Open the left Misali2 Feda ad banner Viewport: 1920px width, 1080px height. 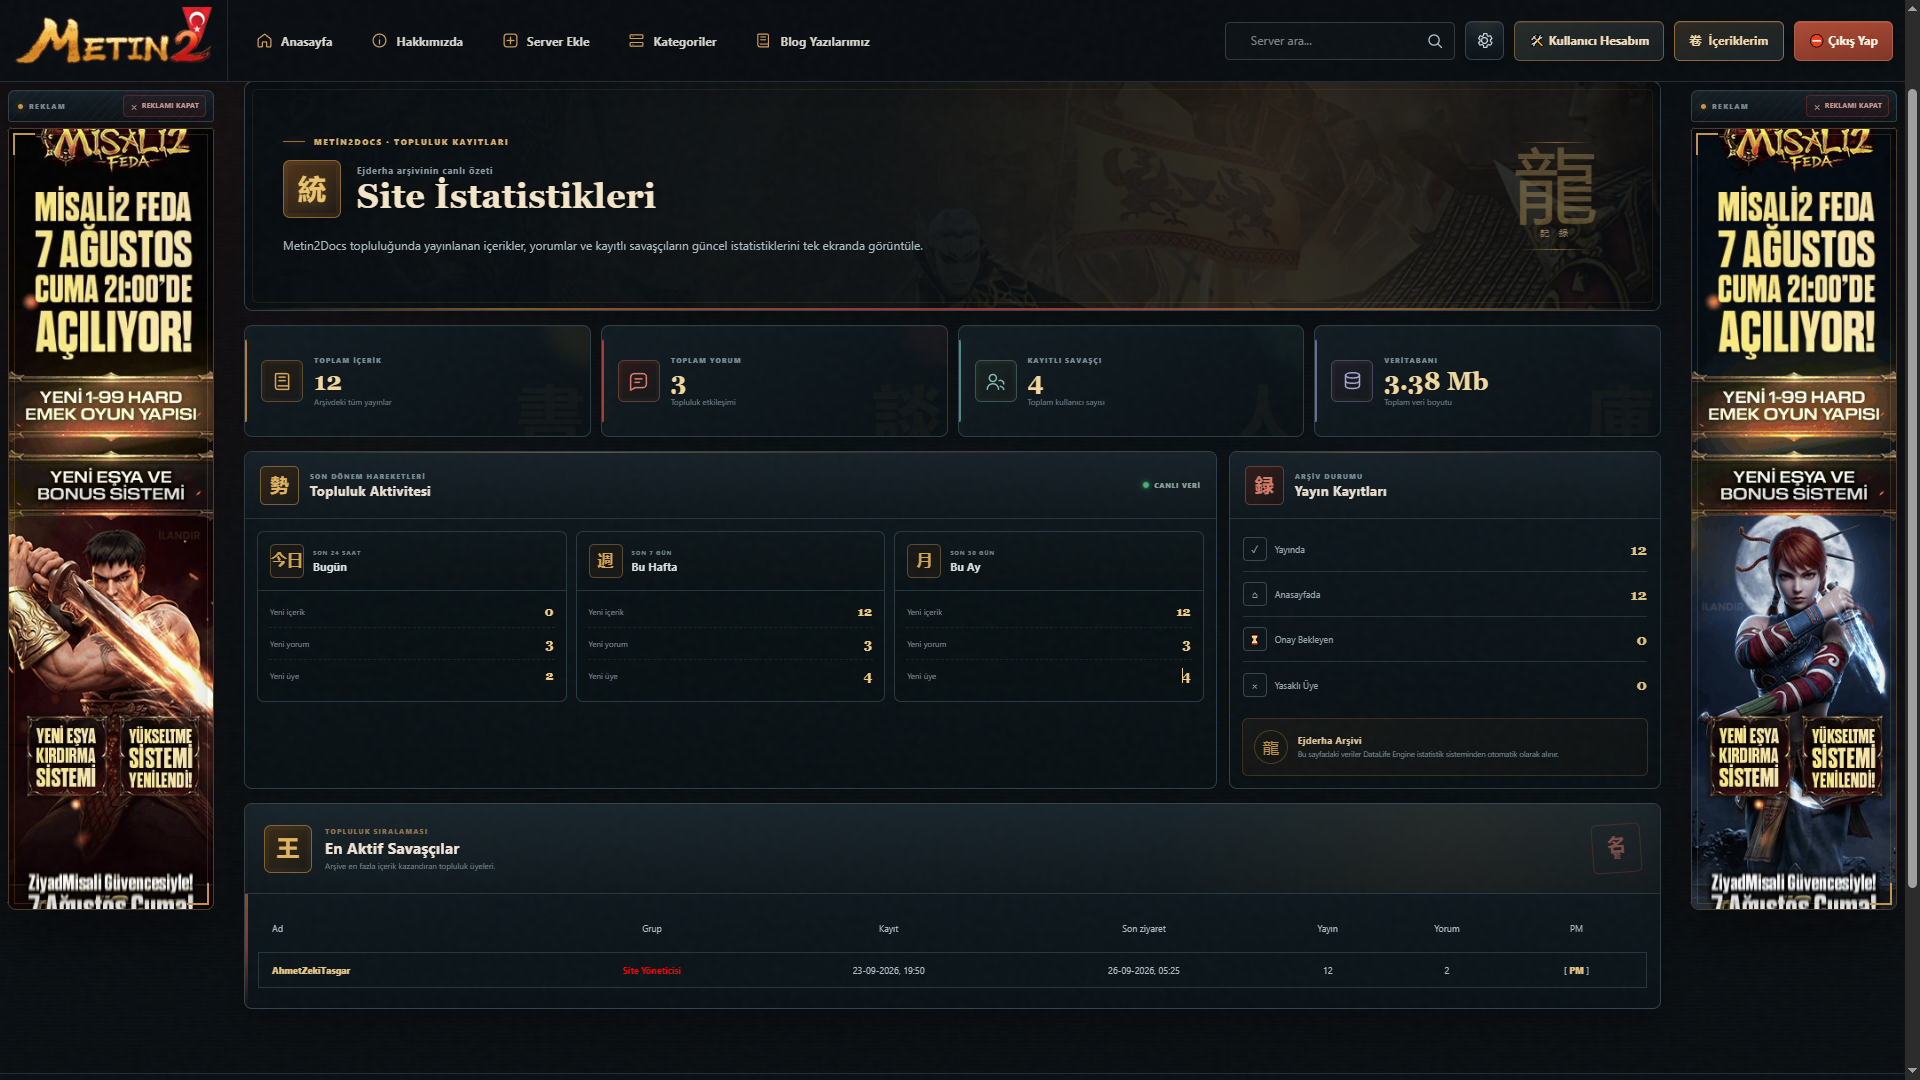[x=111, y=518]
